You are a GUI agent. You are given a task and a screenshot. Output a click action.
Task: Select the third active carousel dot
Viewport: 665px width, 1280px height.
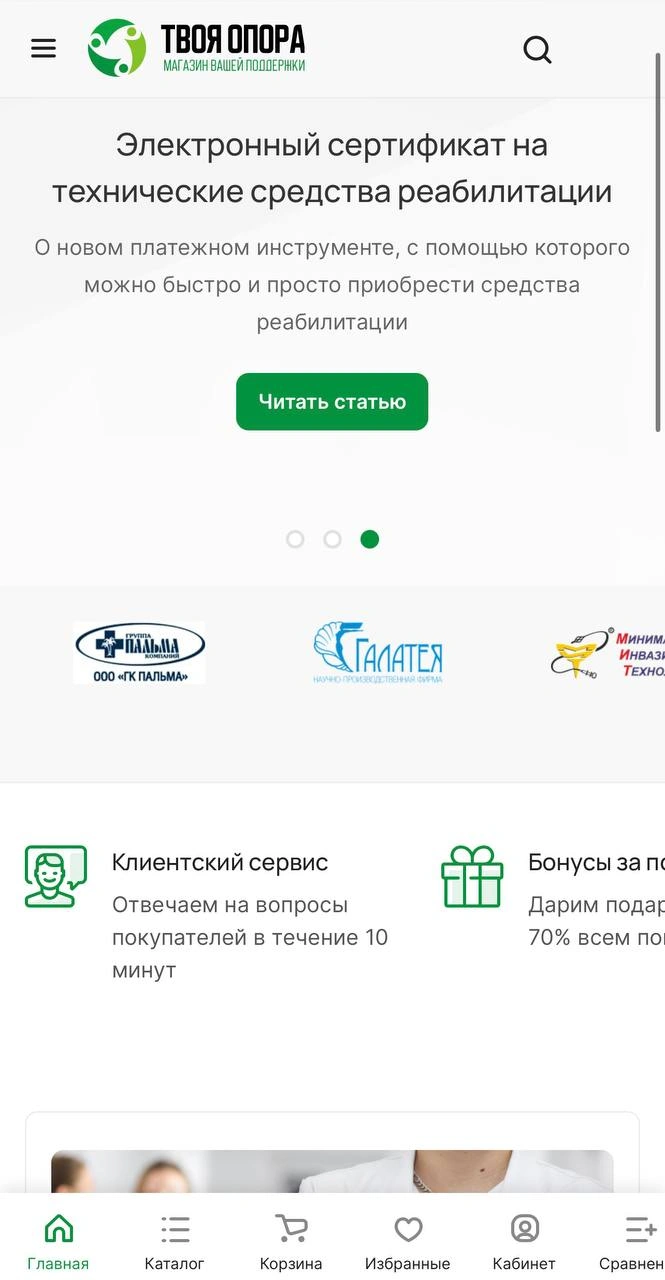click(370, 539)
